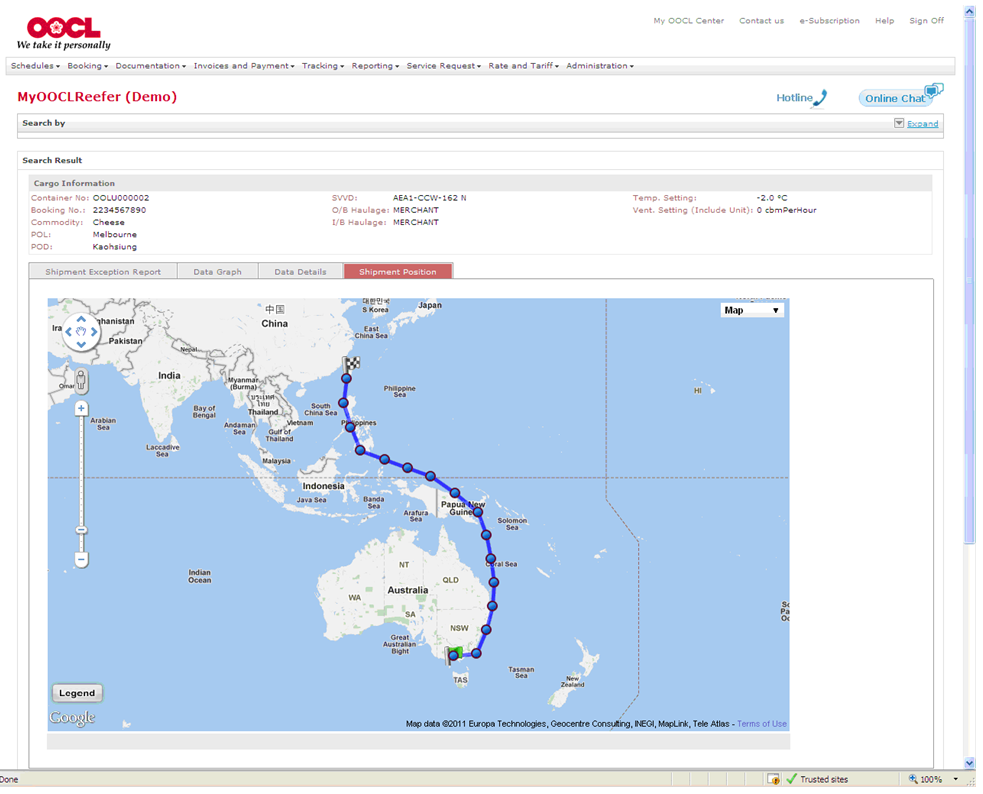This screenshot has width=983, height=794.
Task: Click the map zoom slider handle
Action: 81,530
